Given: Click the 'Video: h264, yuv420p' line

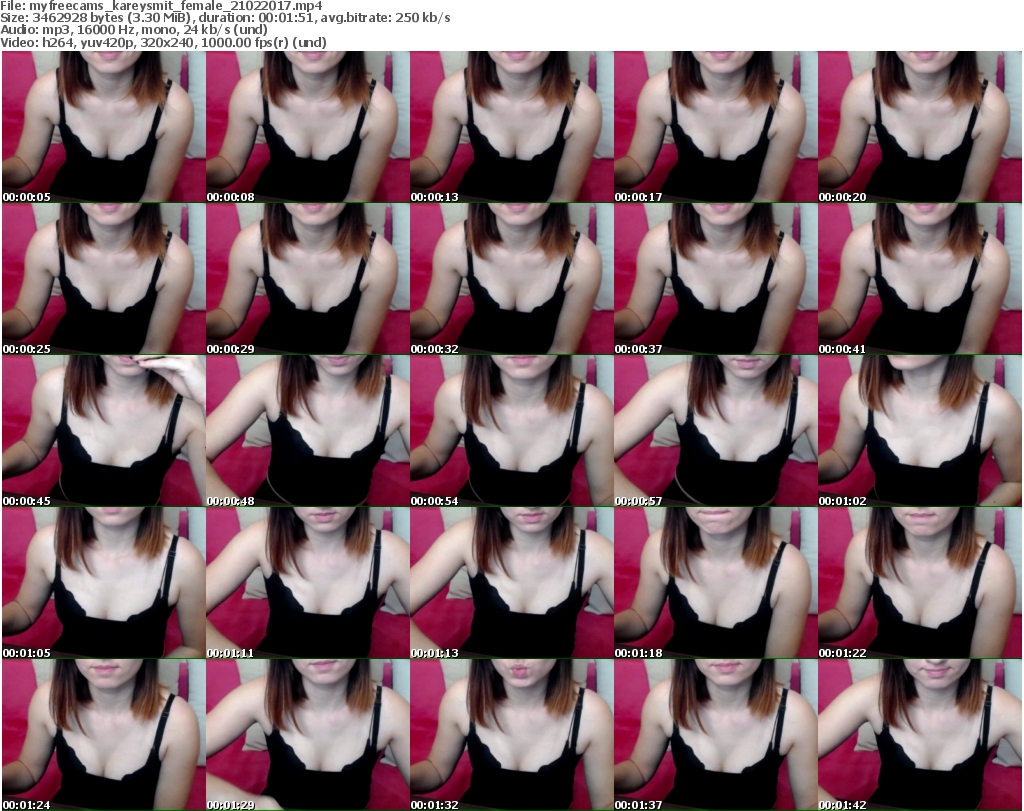Looking at the screenshot, I should click(x=163, y=42).
